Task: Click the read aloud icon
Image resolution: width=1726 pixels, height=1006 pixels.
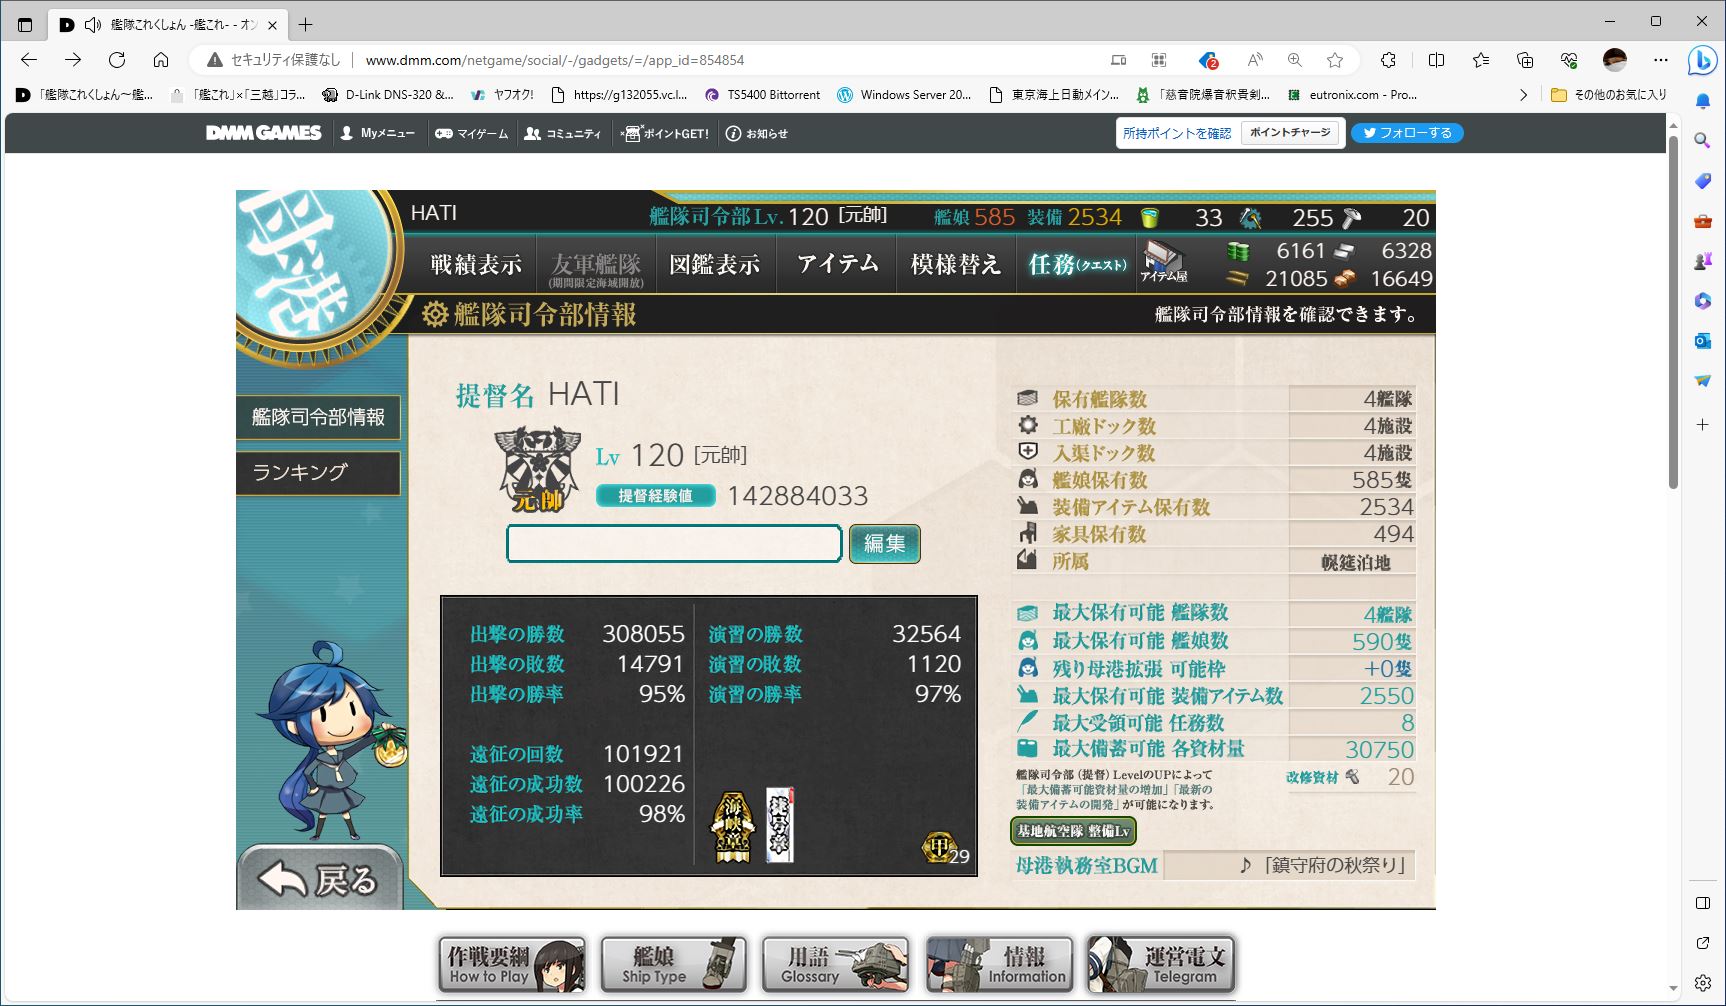Action: (1255, 60)
